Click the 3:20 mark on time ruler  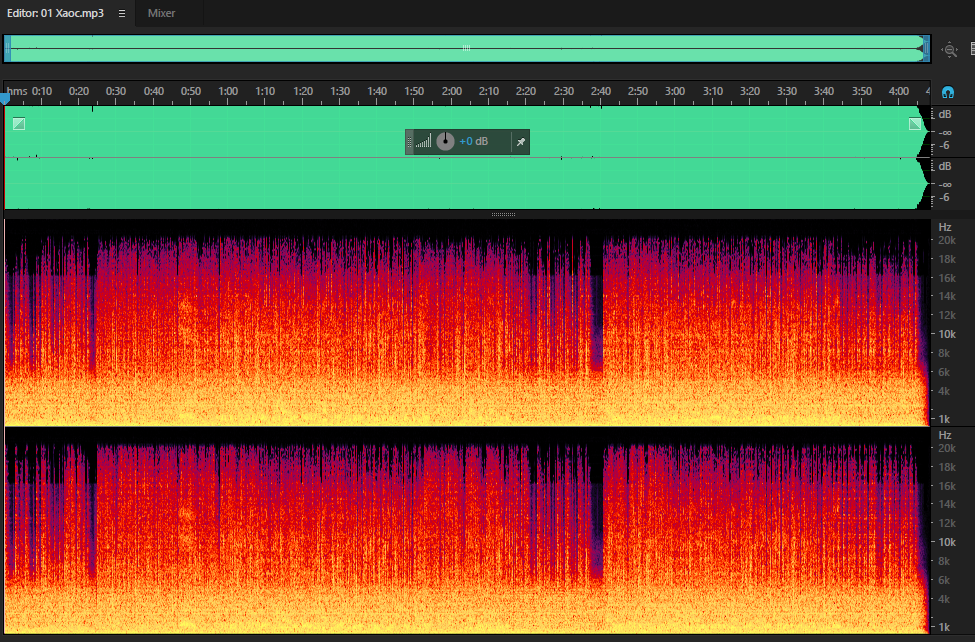click(x=749, y=91)
